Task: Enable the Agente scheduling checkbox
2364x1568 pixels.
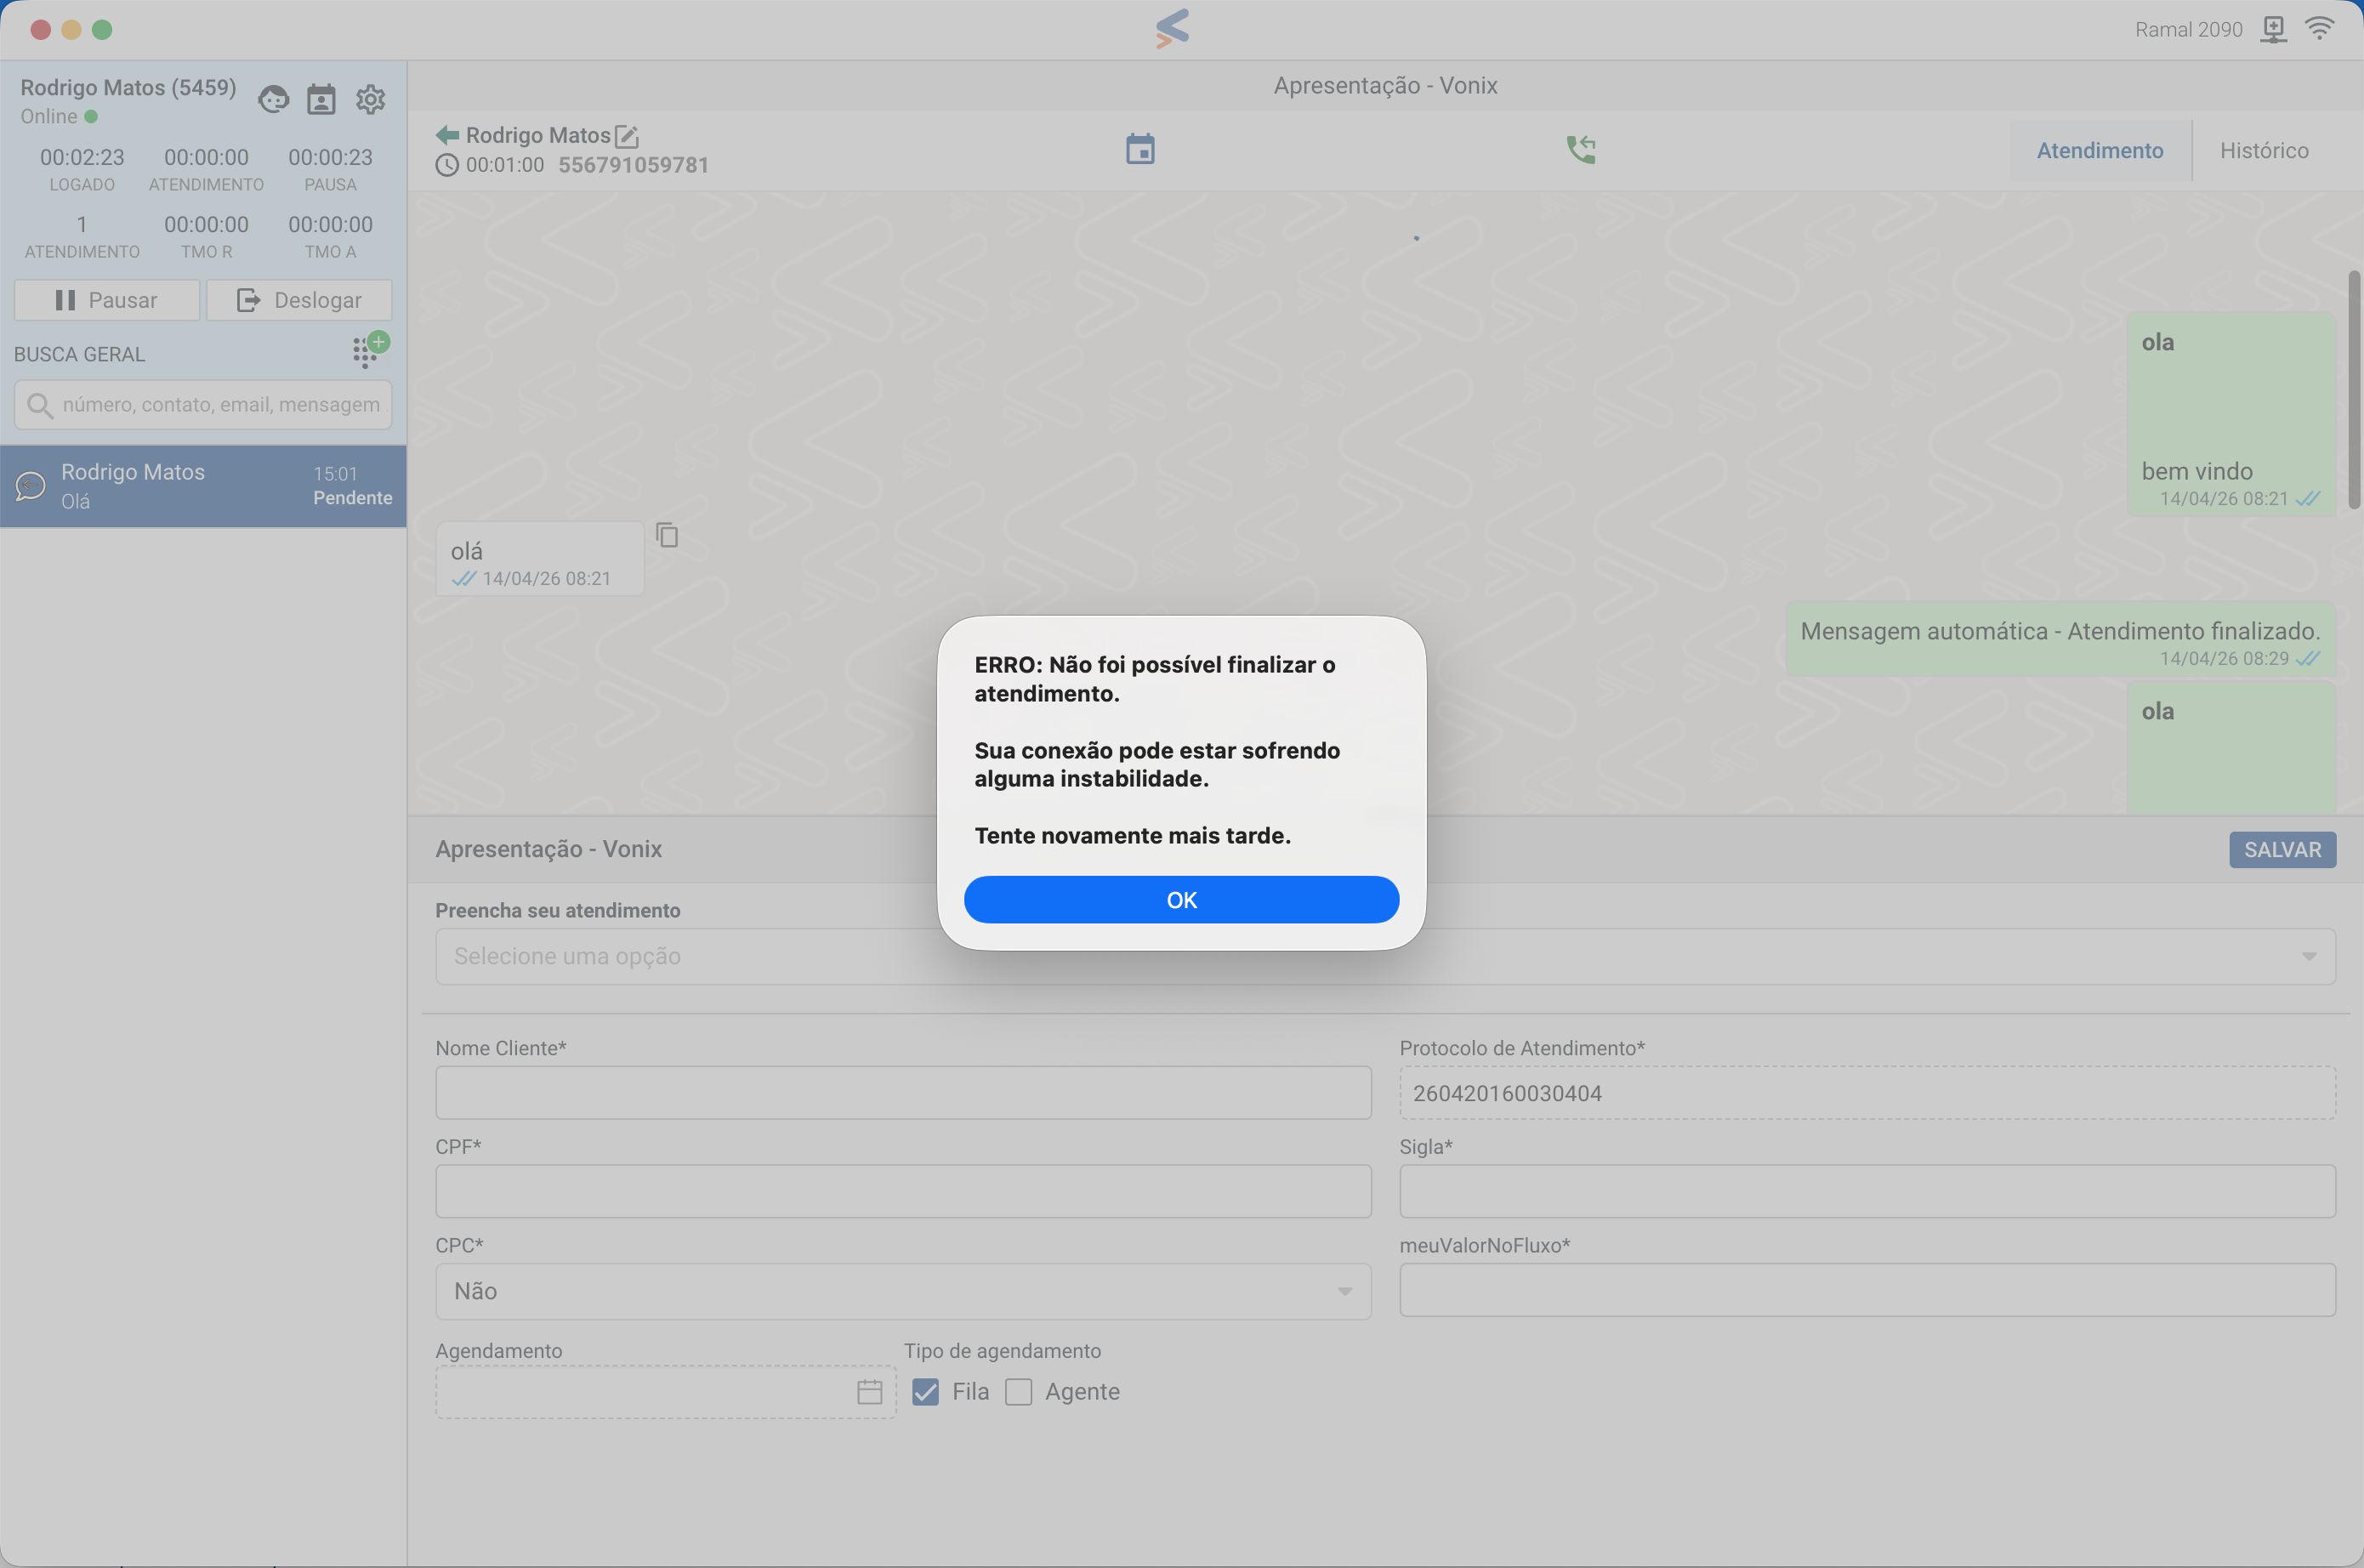Action: coord(1019,1391)
